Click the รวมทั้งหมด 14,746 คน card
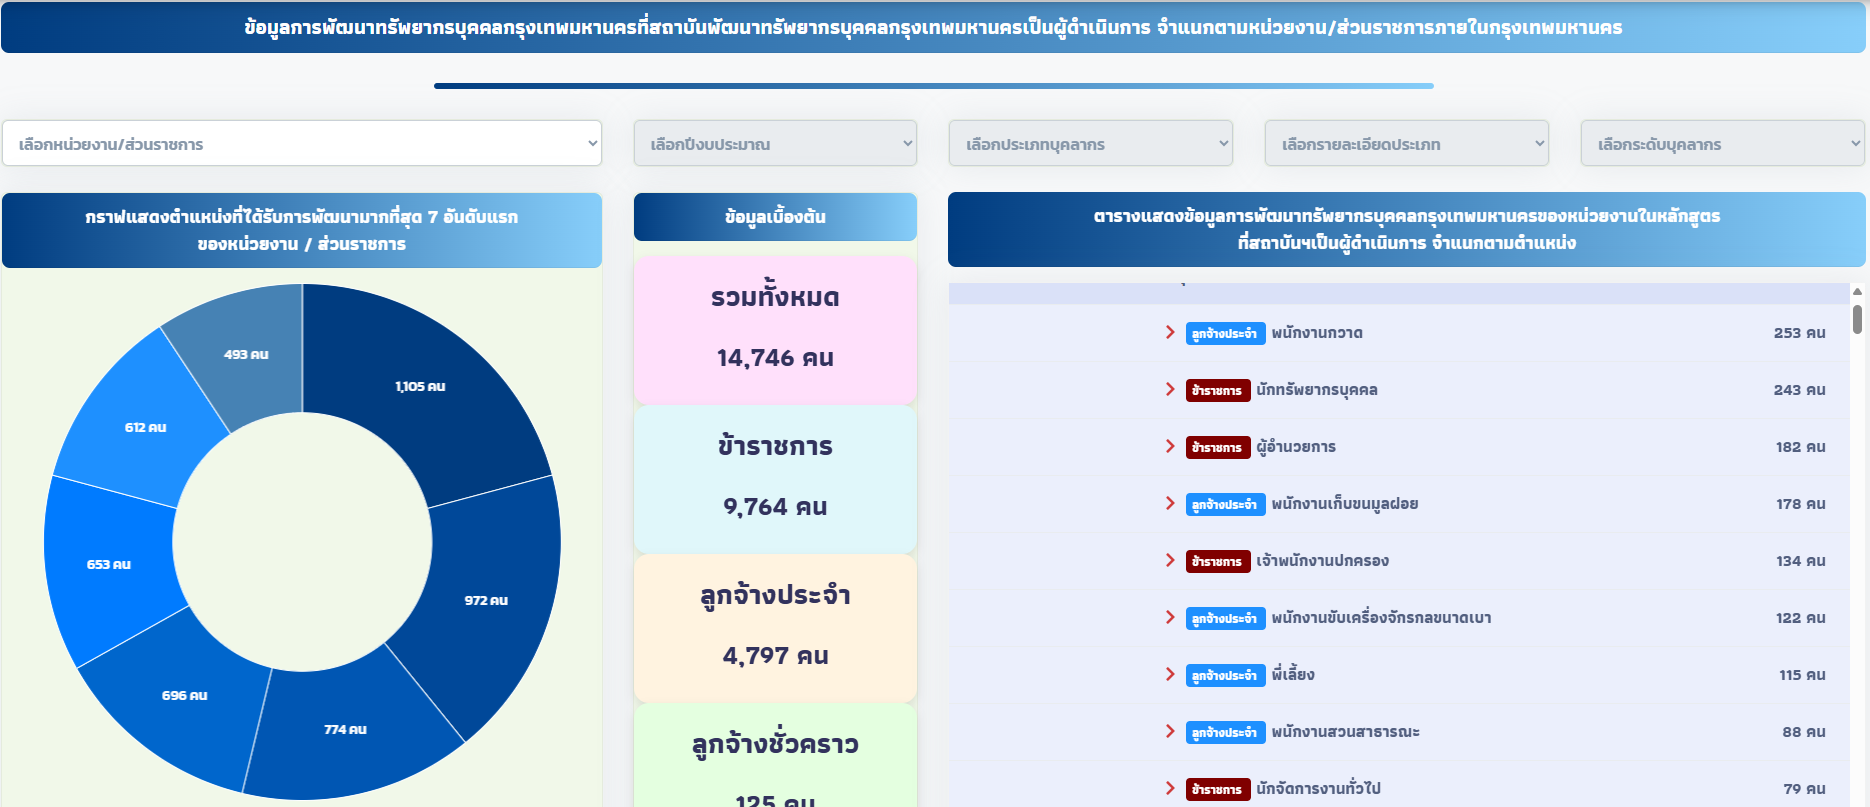This screenshot has width=1870, height=807. pyautogui.click(x=775, y=329)
